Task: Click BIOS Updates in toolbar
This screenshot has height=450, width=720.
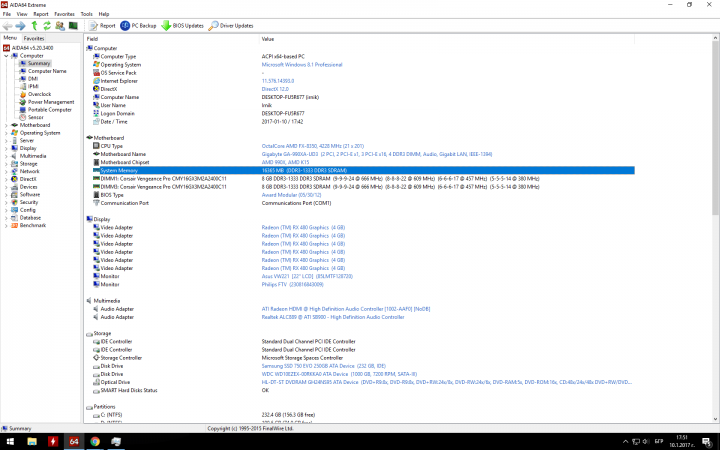Action: (x=182, y=26)
